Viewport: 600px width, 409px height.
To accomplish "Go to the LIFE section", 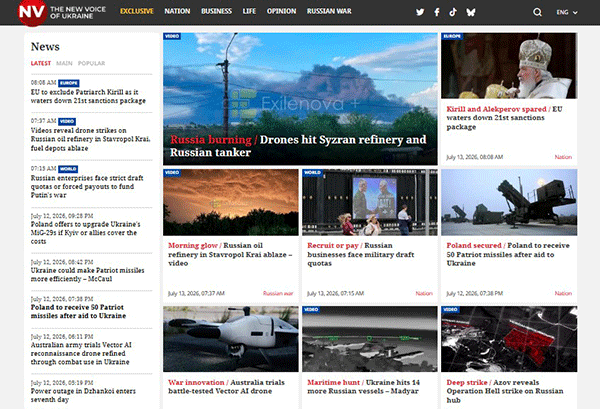I will pos(249,11).
